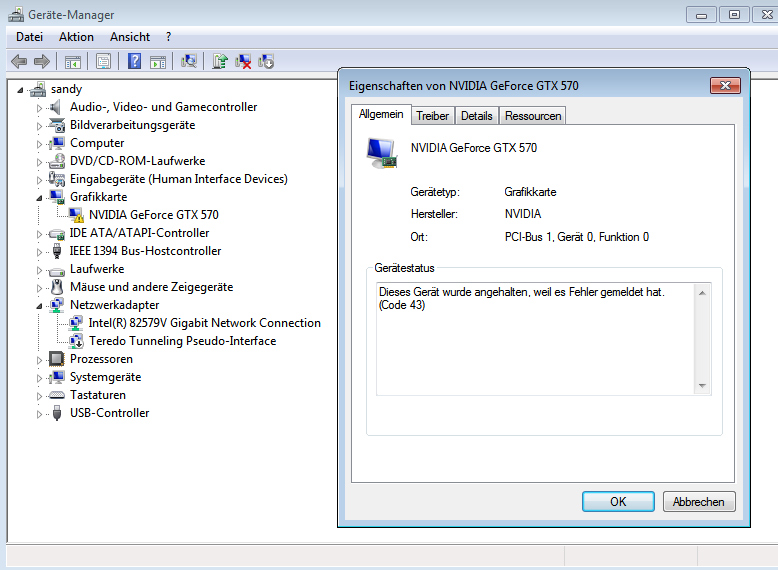Image resolution: width=778 pixels, height=570 pixels.
Task: Close the GTX 570 properties dialog
Action: coord(725,85)
